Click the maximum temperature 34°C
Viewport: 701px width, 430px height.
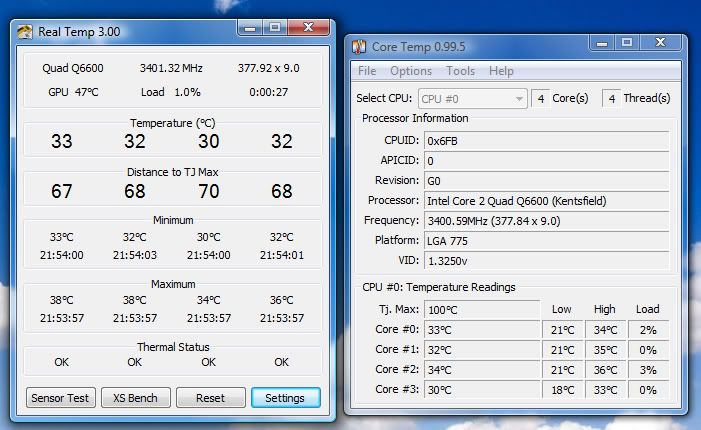click(208, 300)
